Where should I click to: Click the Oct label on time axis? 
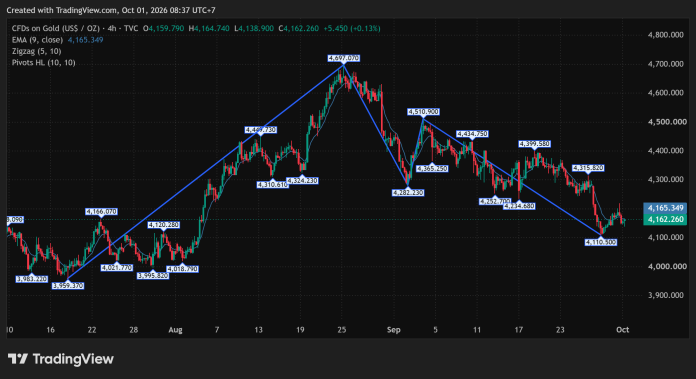click(x=622, y=330)
